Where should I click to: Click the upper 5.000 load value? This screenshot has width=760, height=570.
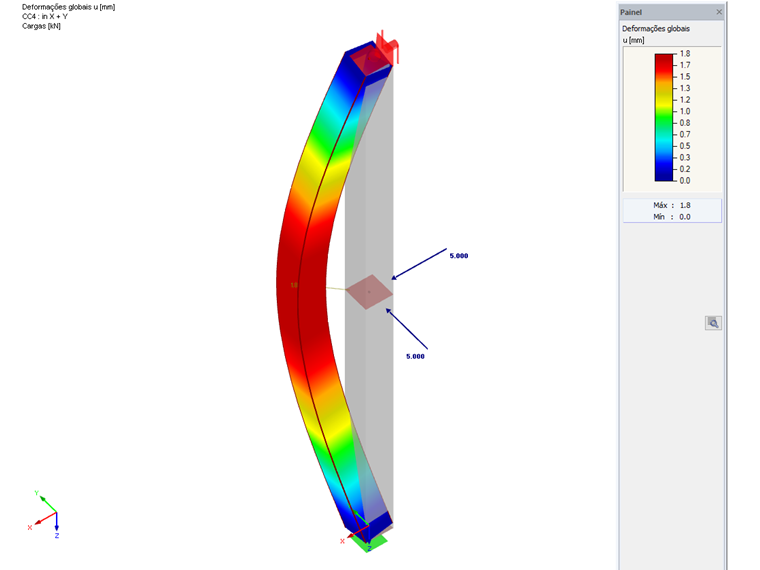[459, 256]
